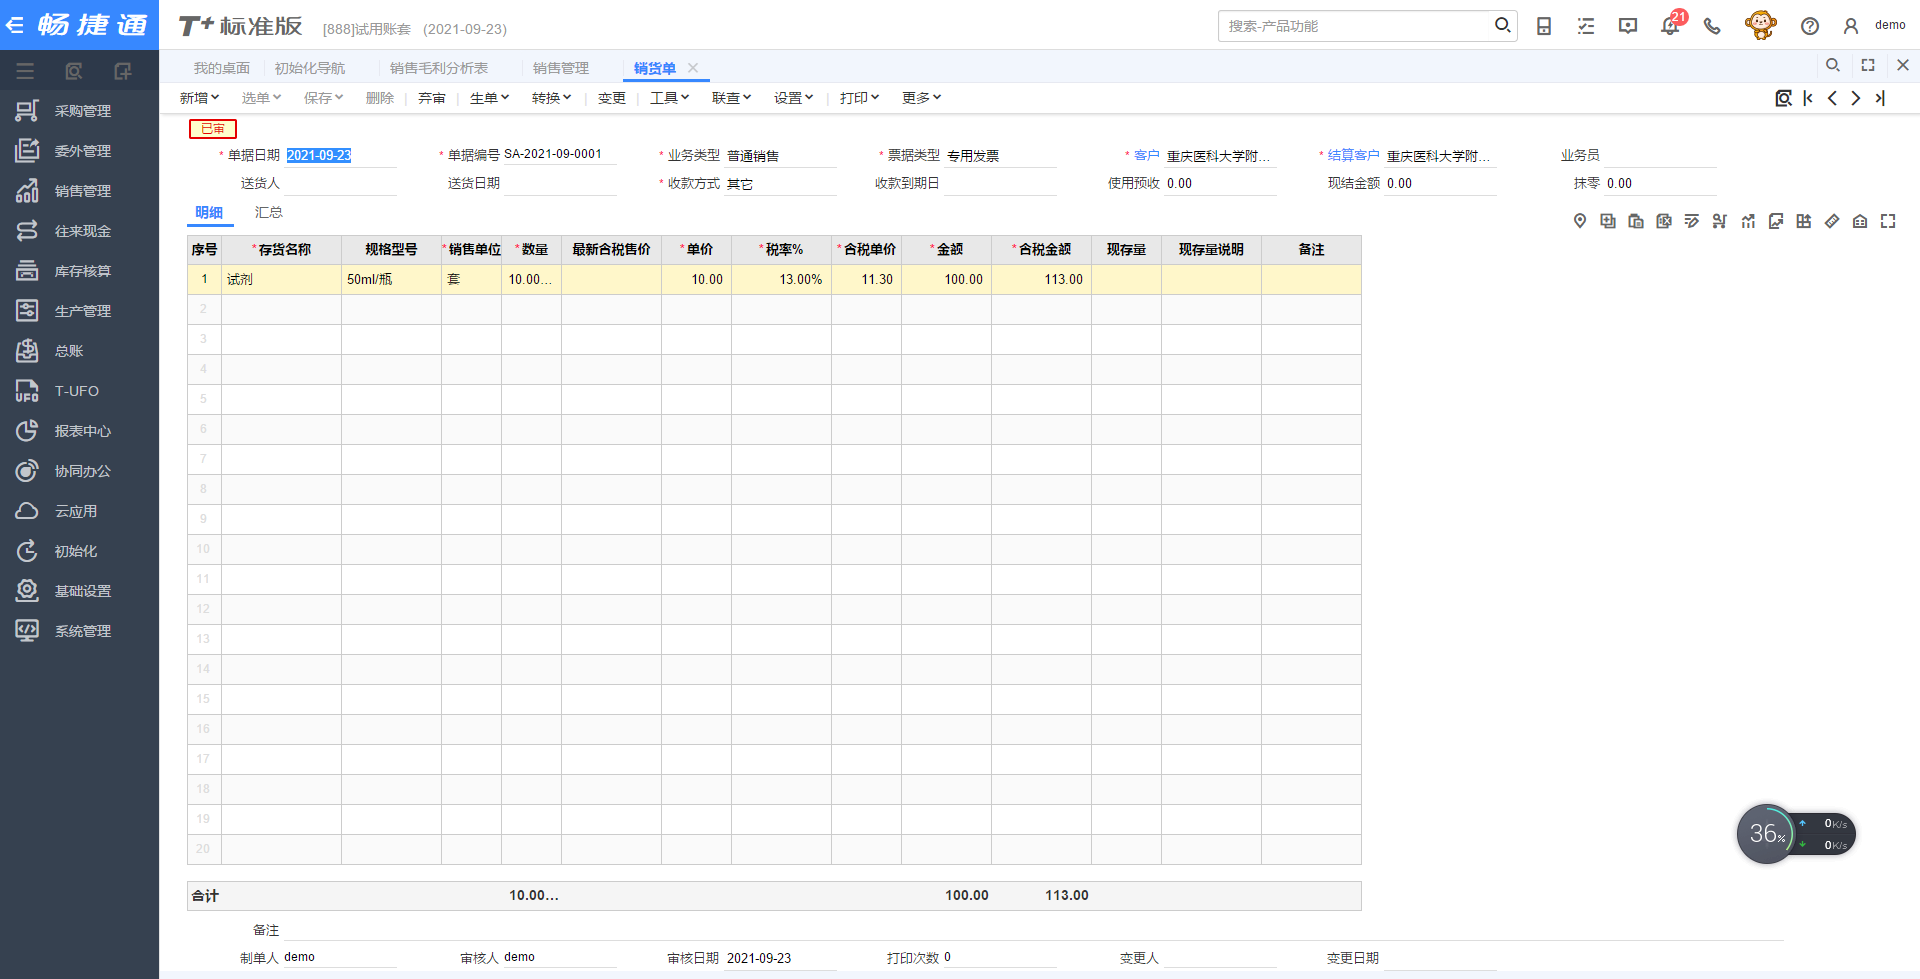Image resolution: width=1920 pixels, height=979 pixels.
Task: Click the search magnifier in tab bar
Action: [1833, 65]
